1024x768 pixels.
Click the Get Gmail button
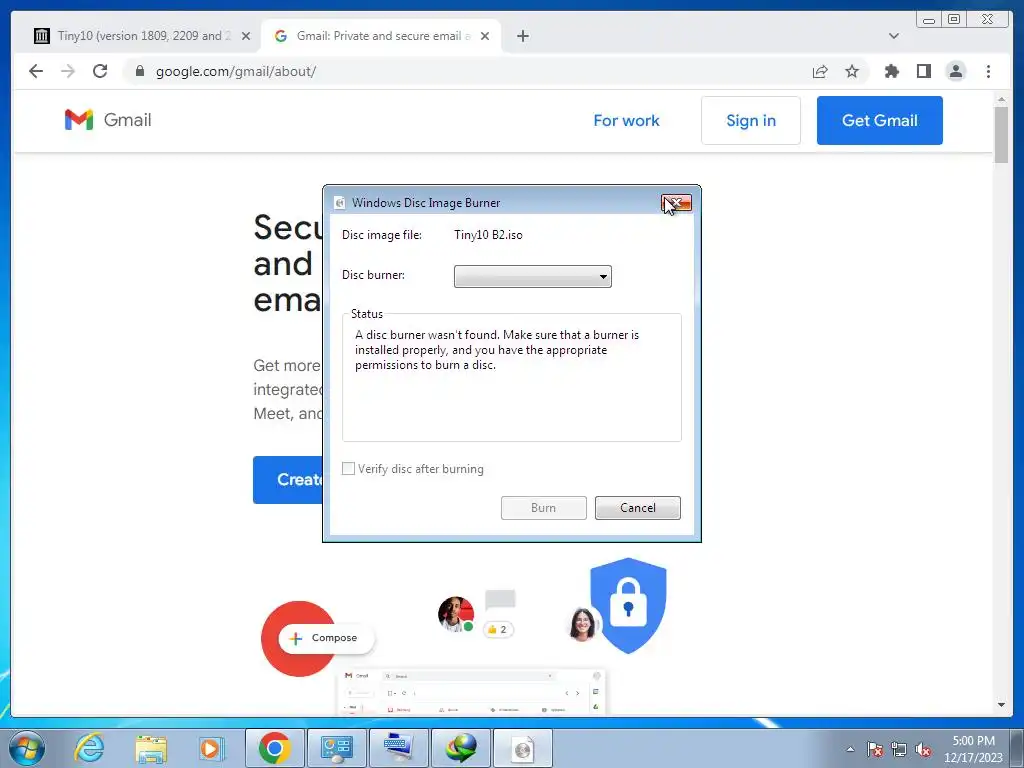[880, 121]
